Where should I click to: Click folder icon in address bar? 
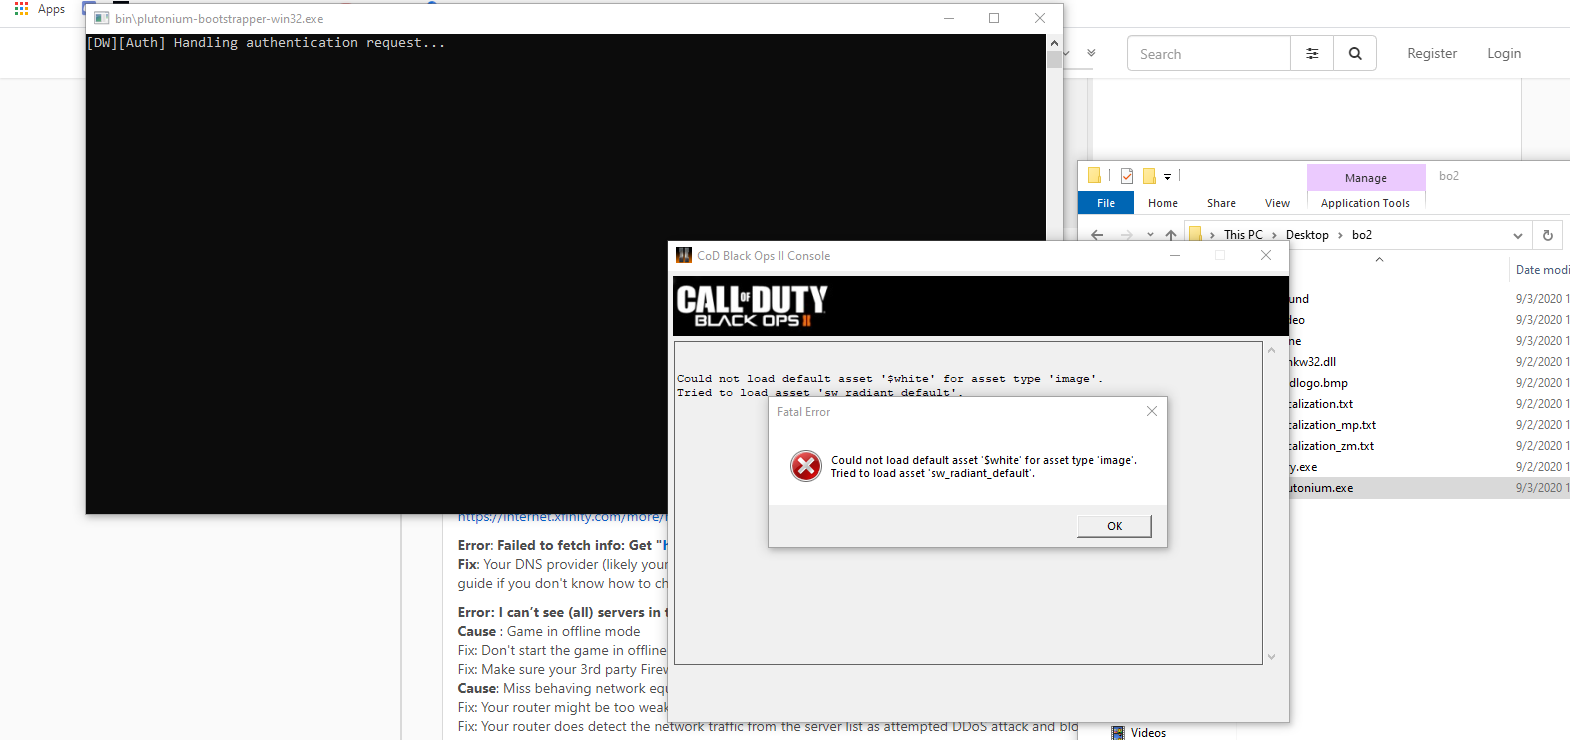1195,234
